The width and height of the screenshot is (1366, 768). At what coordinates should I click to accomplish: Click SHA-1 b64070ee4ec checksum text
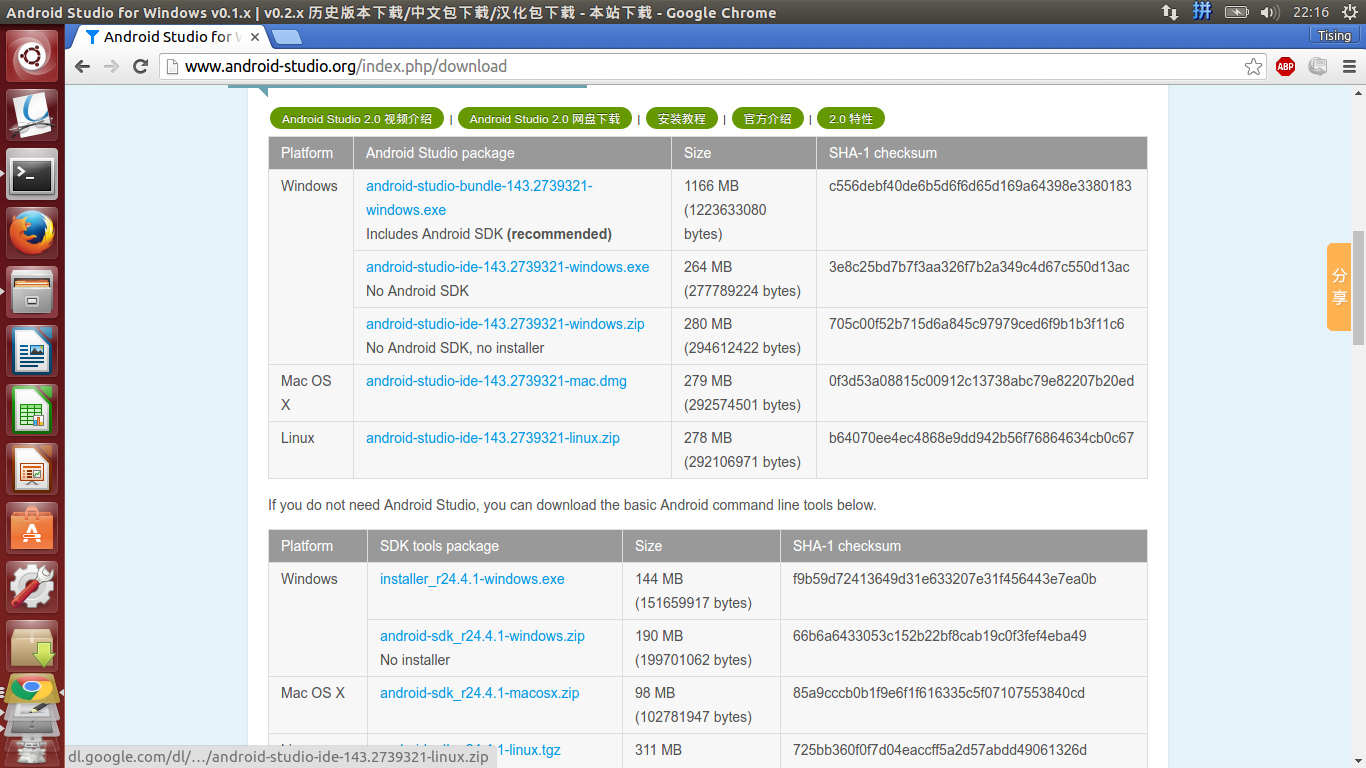coord(981,438)
